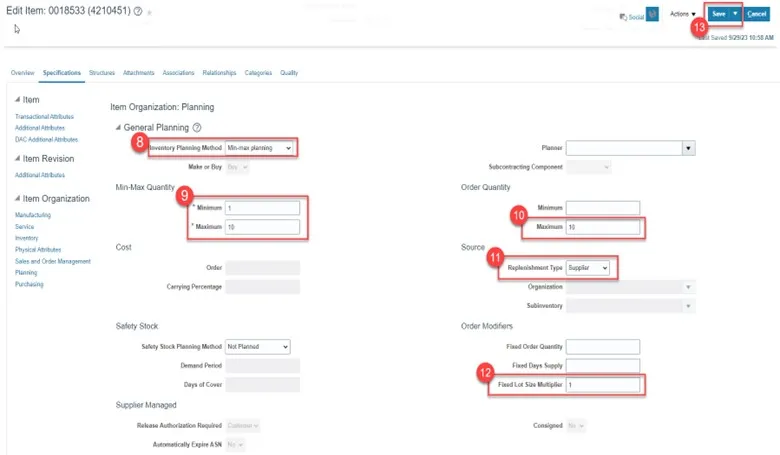Open the Subinventory dropdown arrow
The width and height of the screenshot is (780, 455).
point(688,306)
